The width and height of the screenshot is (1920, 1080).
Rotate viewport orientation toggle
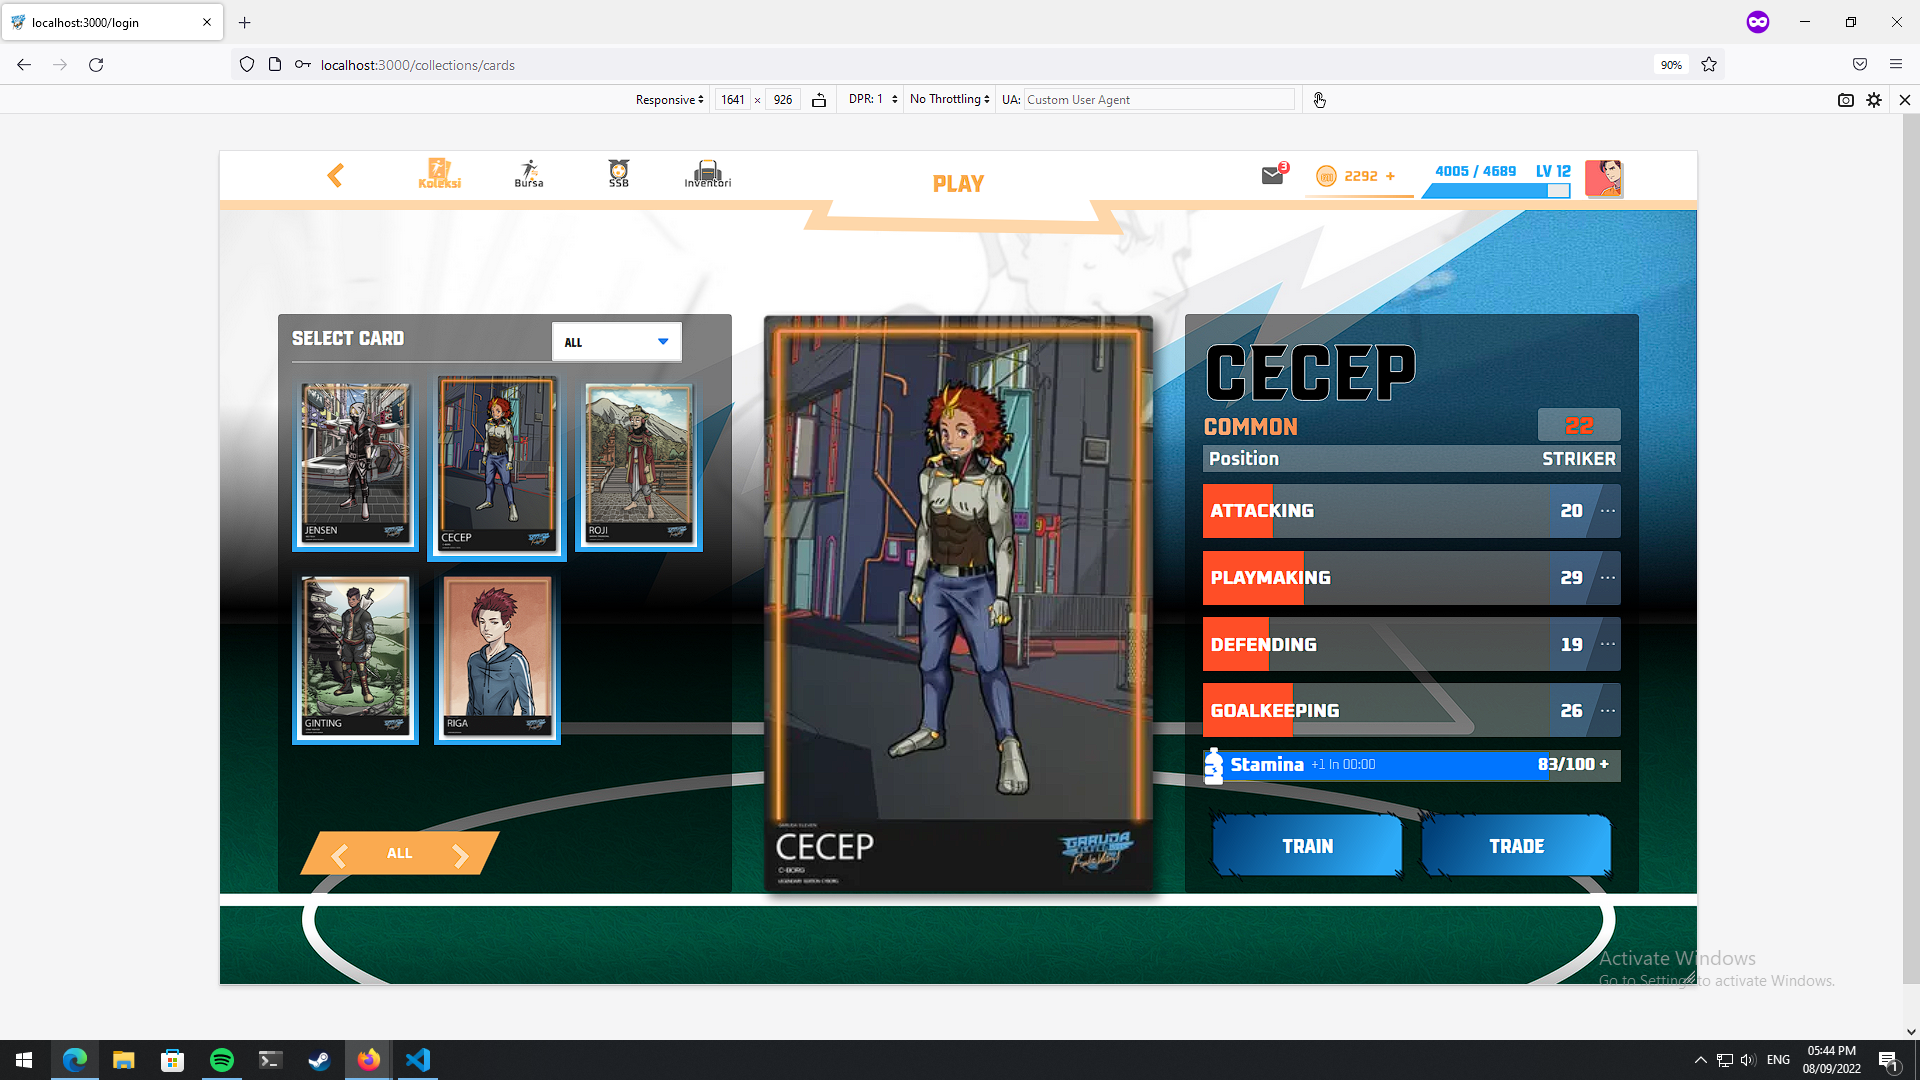coord(819,100)
